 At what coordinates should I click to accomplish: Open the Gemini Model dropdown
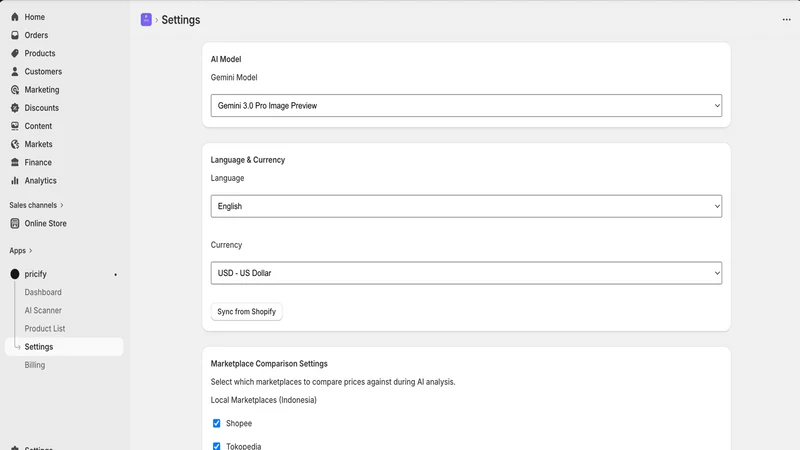(466, 106)
